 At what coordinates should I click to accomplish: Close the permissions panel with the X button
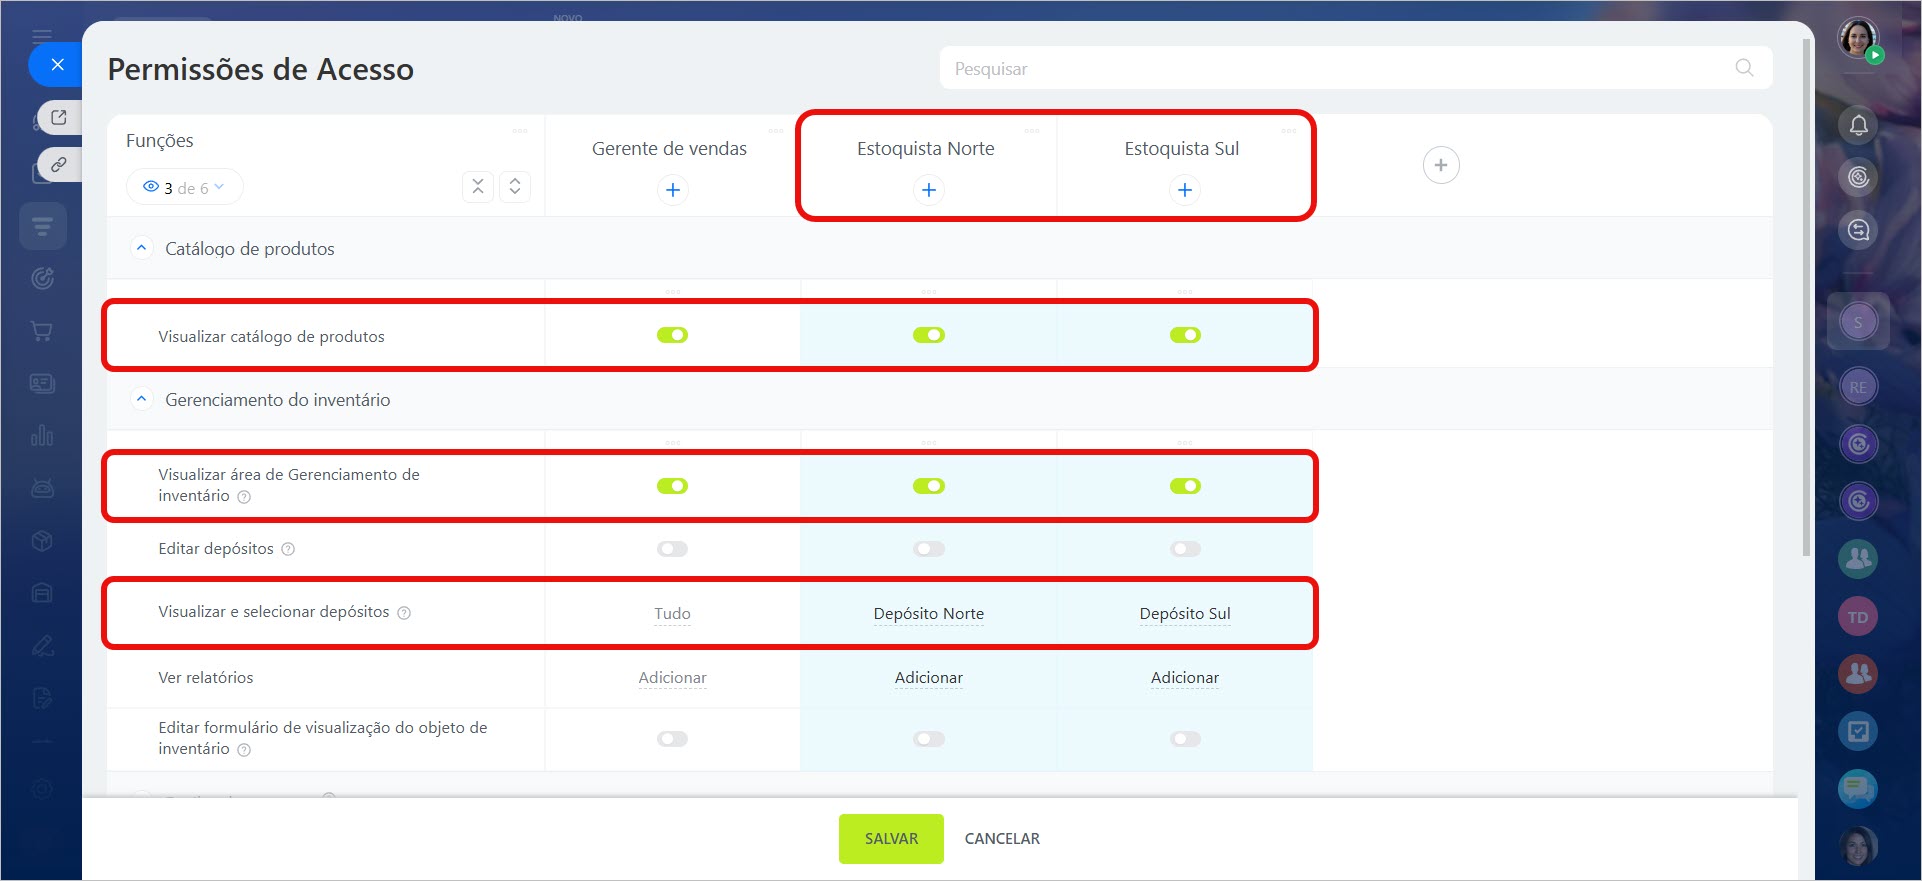coord(57,65)
